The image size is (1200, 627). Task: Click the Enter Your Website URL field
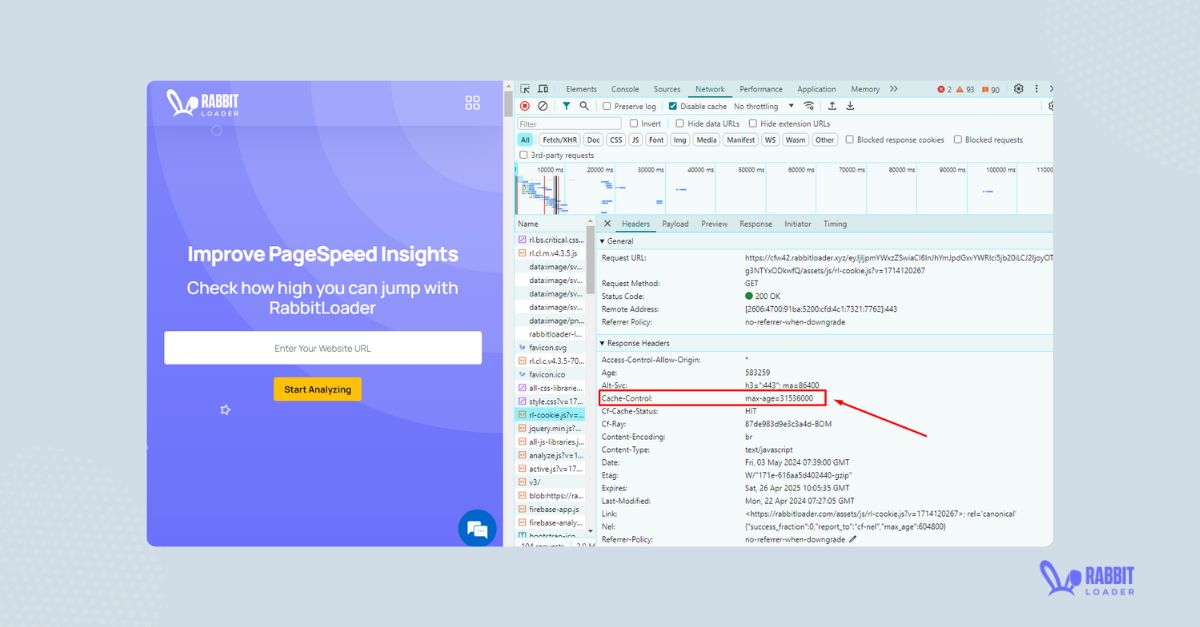[x=322, y=348]
